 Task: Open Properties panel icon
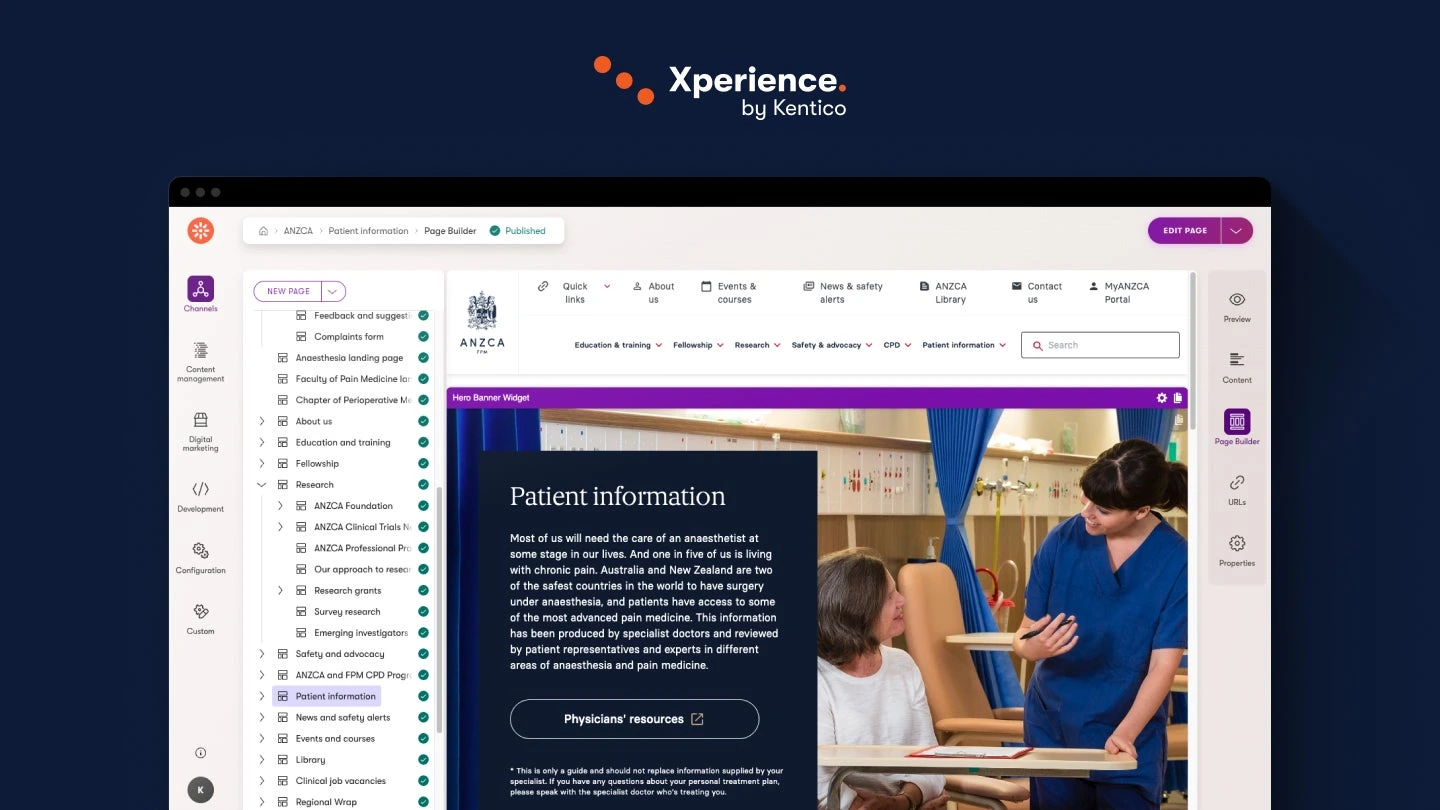pyautogui.click(x=1237, y=544)
